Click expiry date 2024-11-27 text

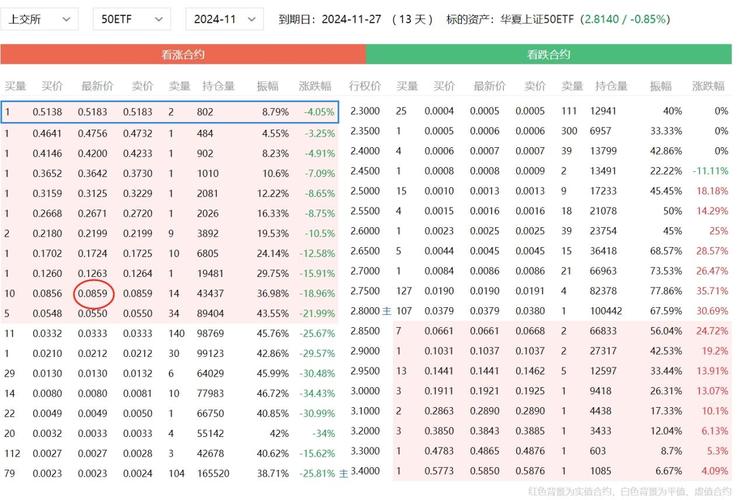[351, 19]
